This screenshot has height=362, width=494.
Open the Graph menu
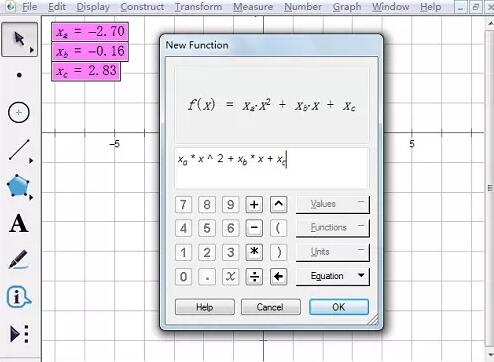[x=347, y=7]
